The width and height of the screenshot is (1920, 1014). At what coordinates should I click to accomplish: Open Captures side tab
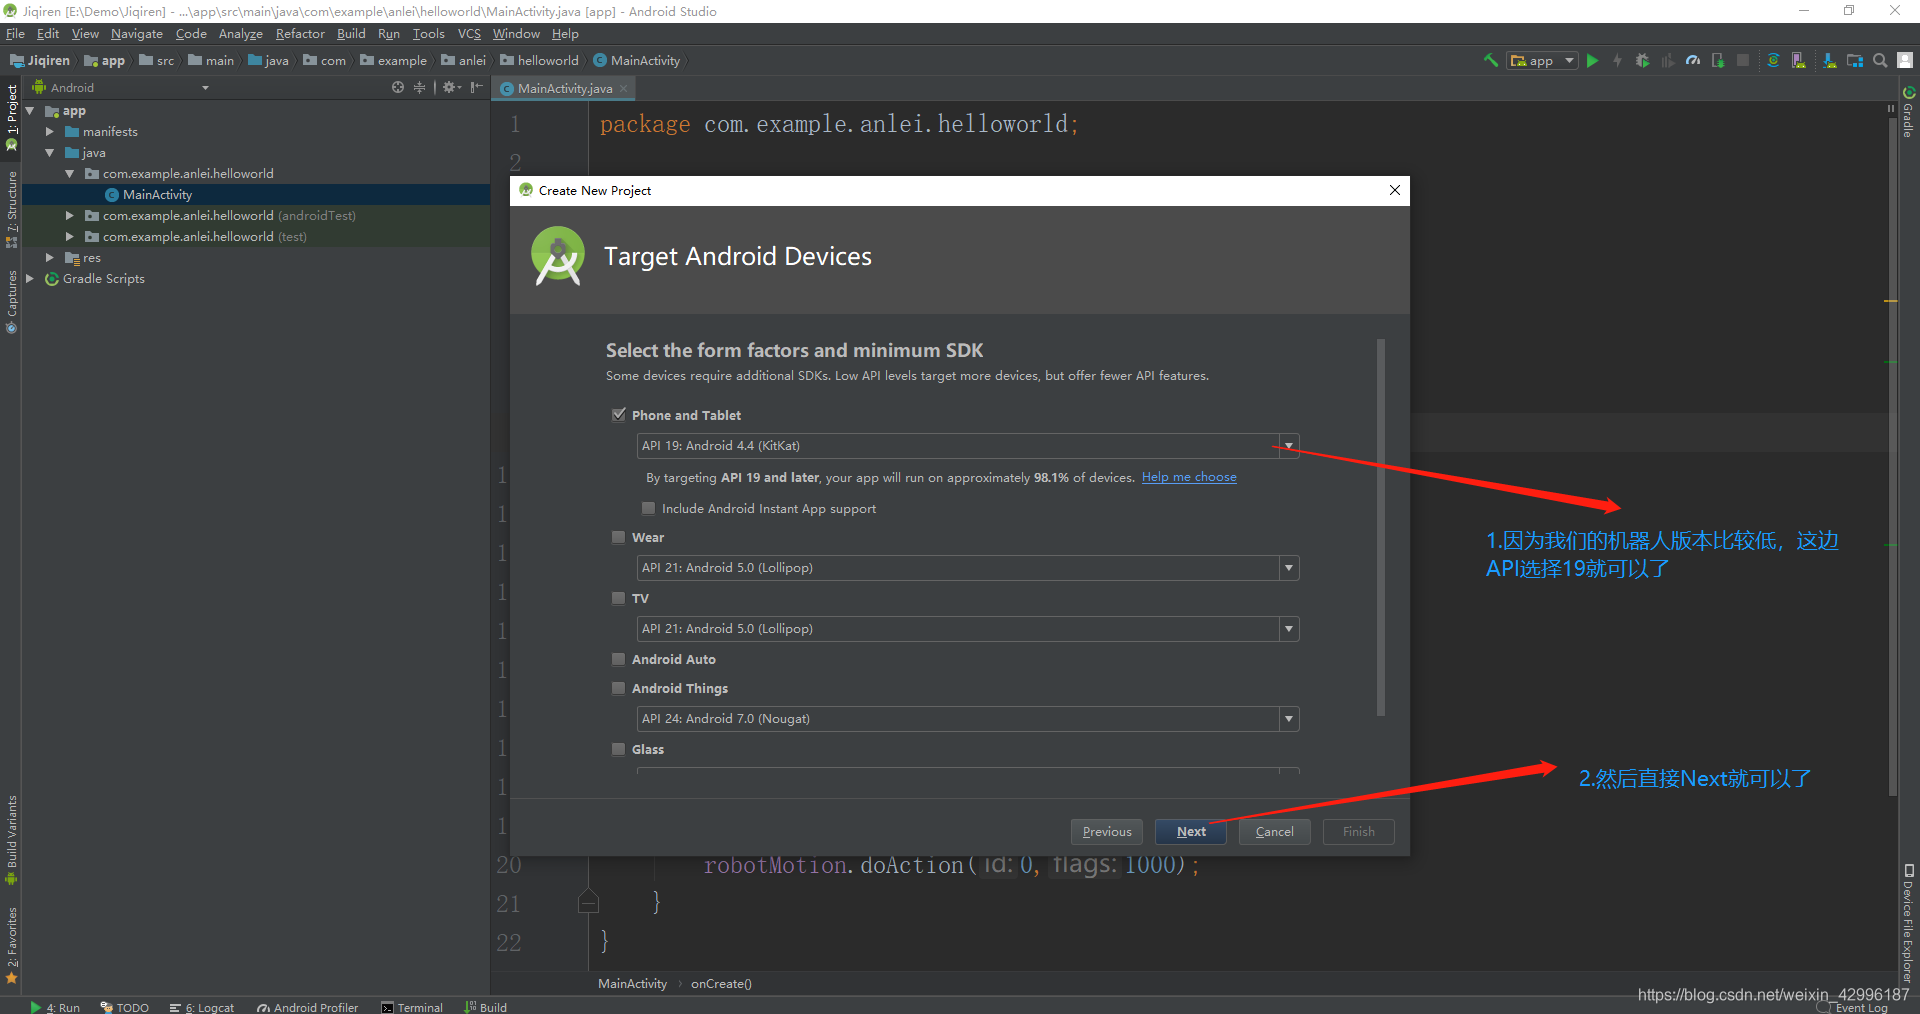(x=11, y=301)
